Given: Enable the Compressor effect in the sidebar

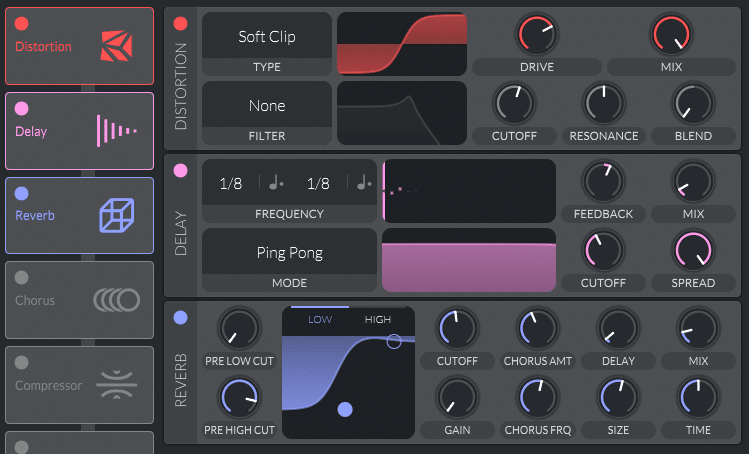Looking at the screenshot, I should pyautogui.click(x=21, y=363).
